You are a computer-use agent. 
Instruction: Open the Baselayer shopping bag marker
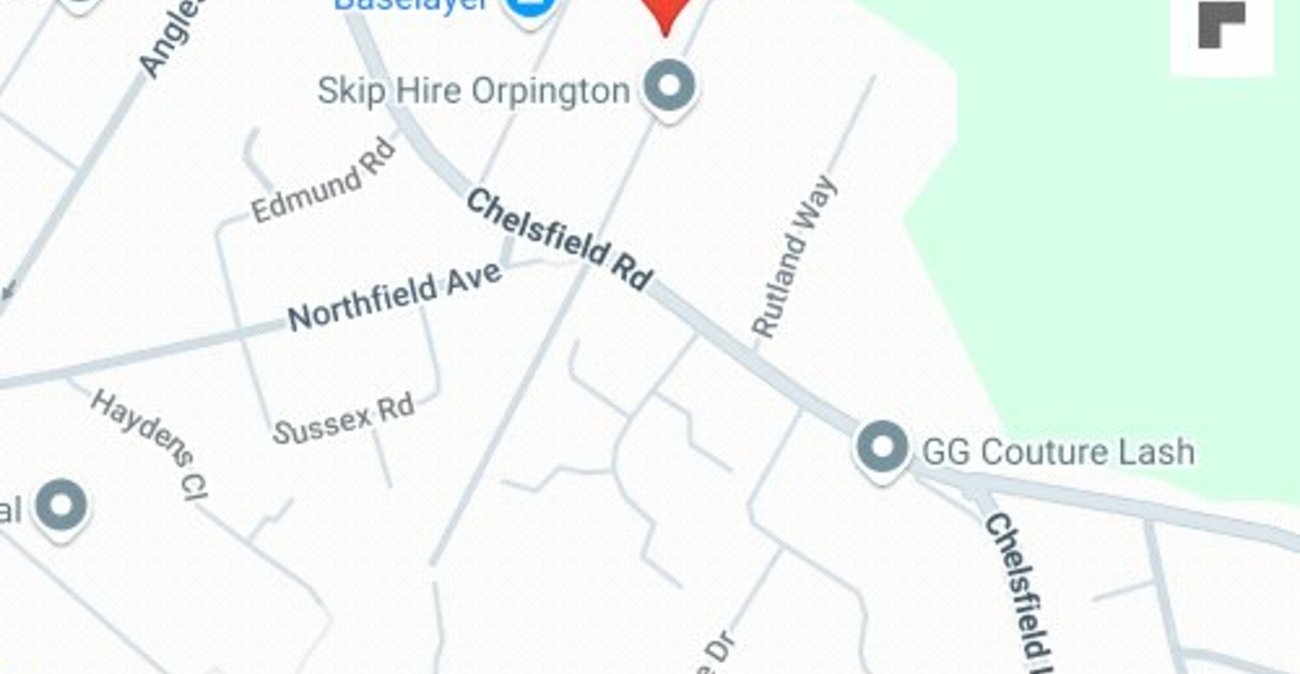pos(531,10)
